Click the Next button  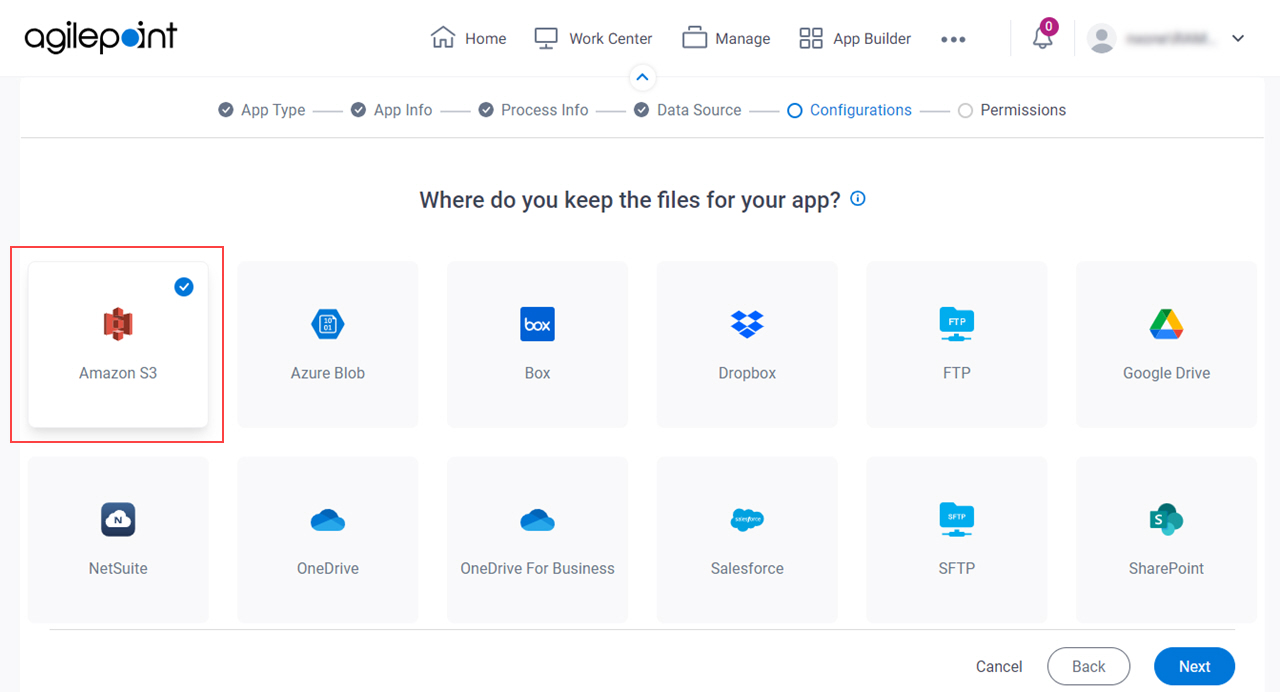(1194, 666)
